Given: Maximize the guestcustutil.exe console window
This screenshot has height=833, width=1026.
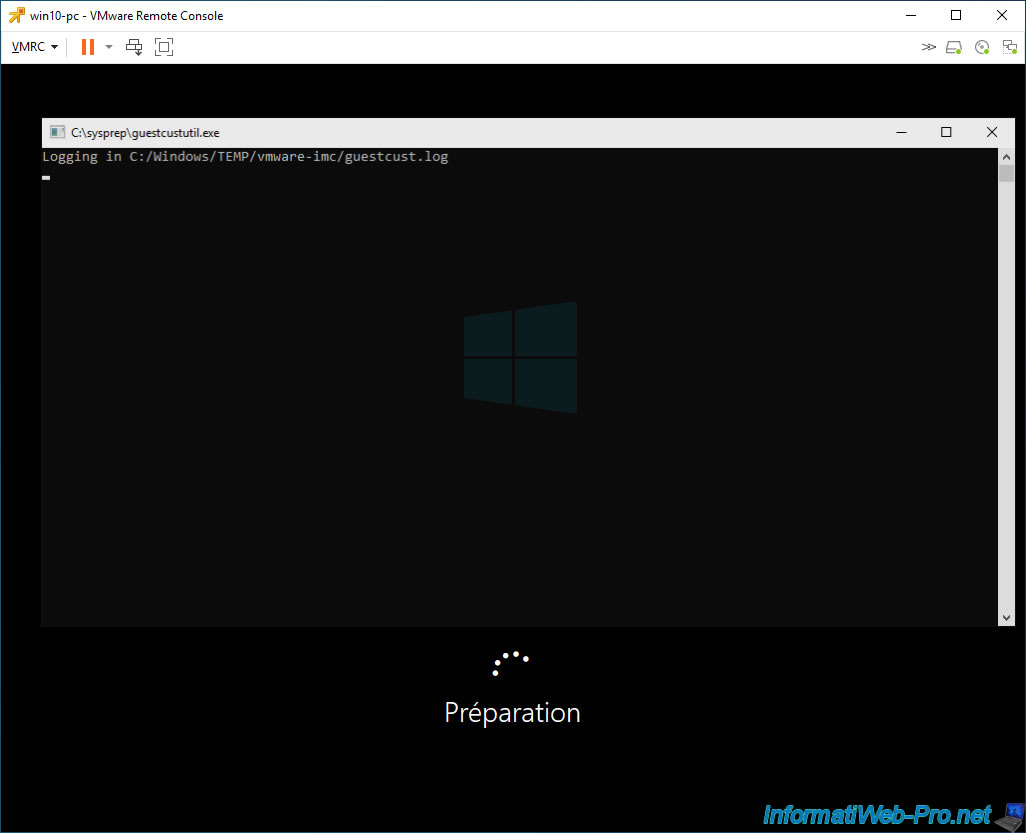Looking at the screenshot, I should 946,132.
